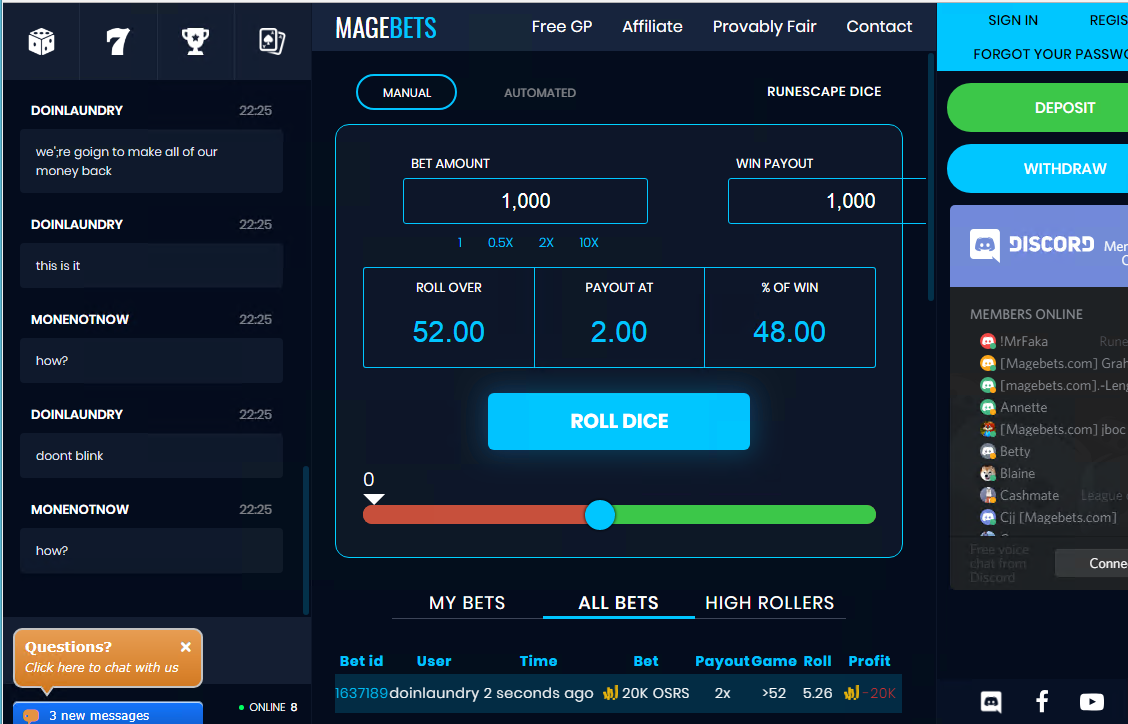
Task: Click the % of Win value 48.00
Action: [789, 332]
